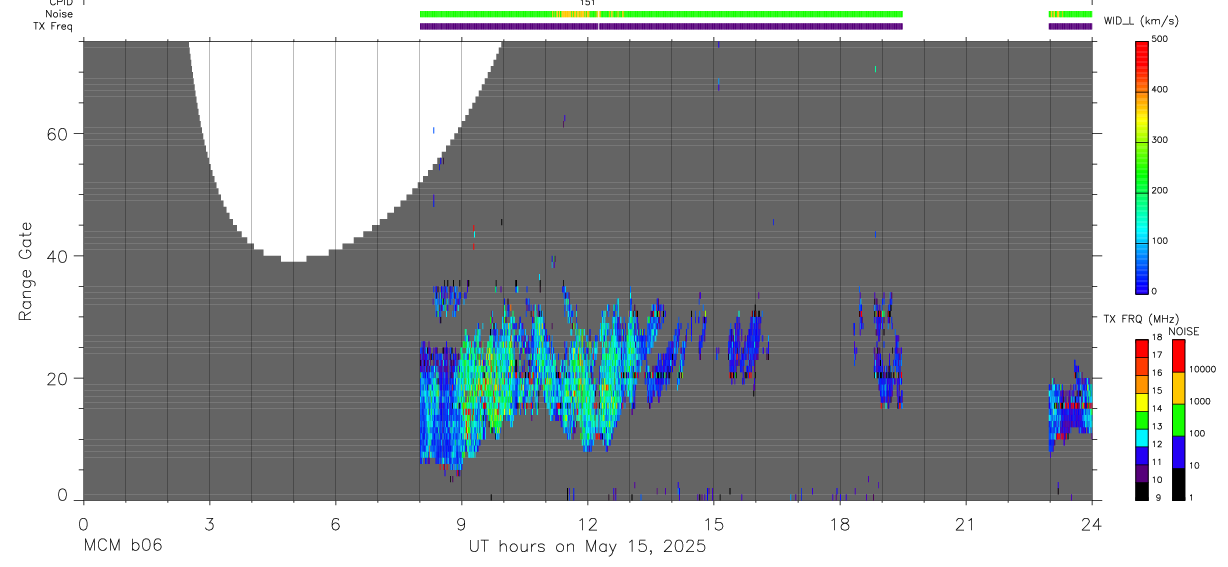The width and height of the screenshot is (1228, 567).
Task: Select the cyan 12–13 MHz swatch in TX FRQ bar
Action: point(1142,437)
